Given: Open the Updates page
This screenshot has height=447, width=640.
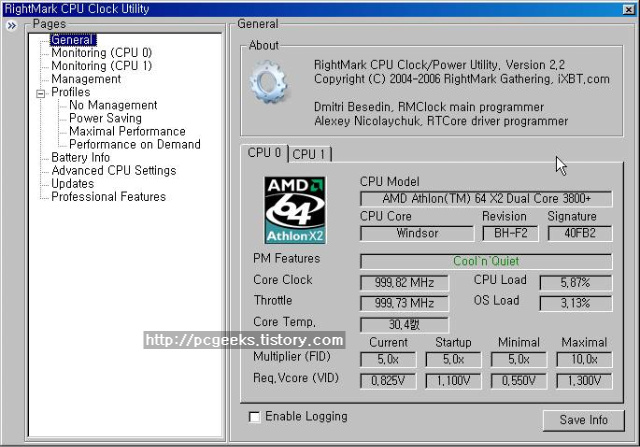Looking at the screenshot, I should 72,183.
